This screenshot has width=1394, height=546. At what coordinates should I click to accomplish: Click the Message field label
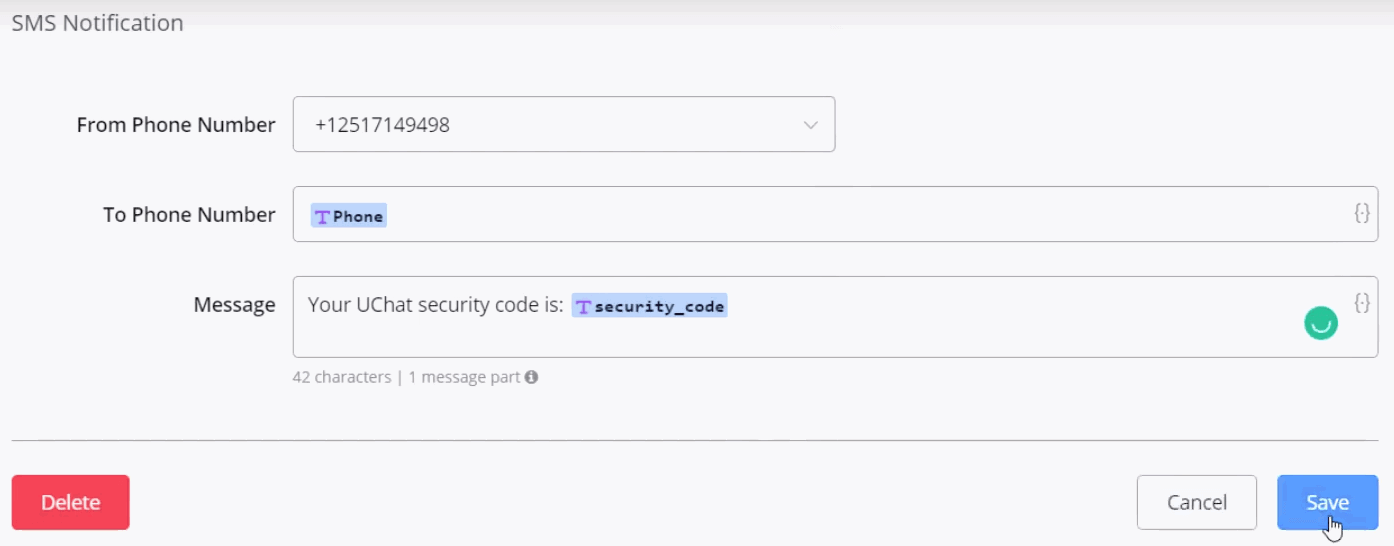click(x=234, y=305)
